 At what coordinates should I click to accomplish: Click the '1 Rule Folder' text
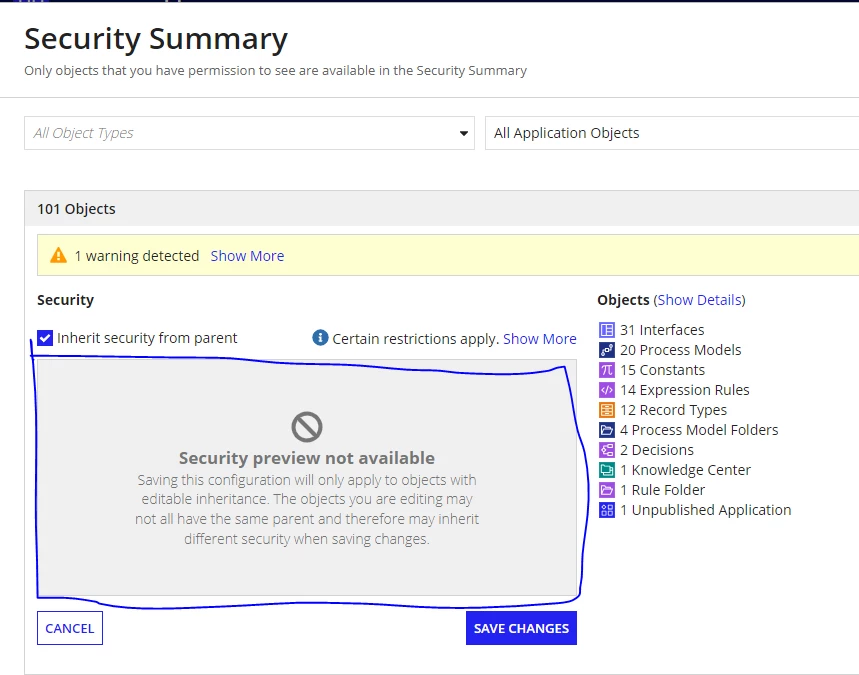coord(662,490)
